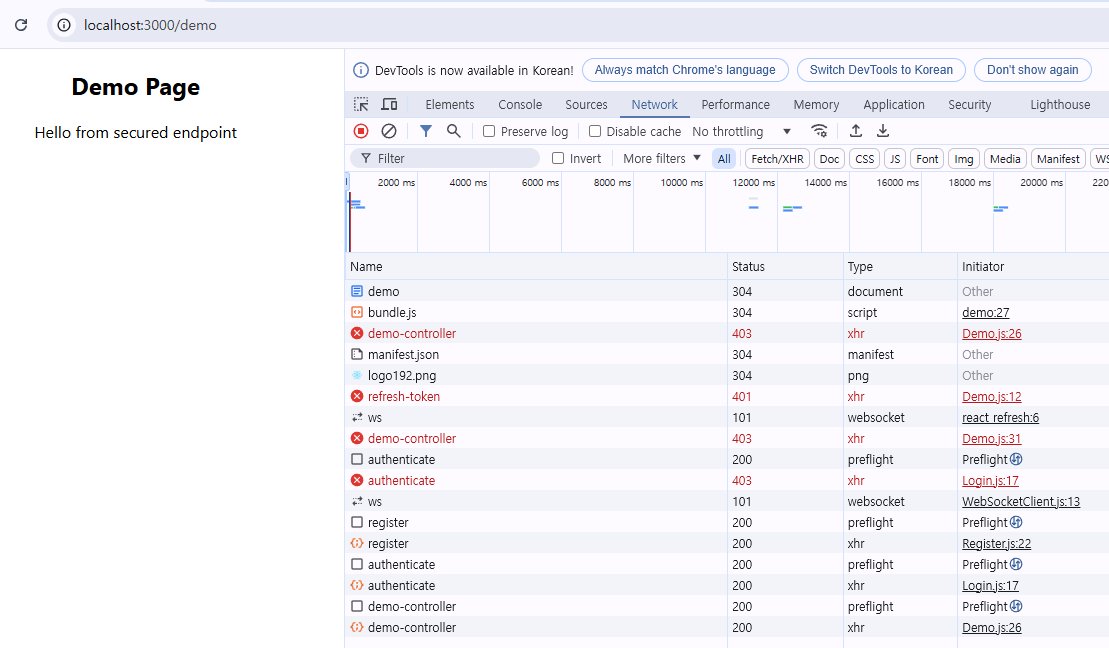Open network search magnifier icon
Screen dimensions: 1109x648
click(453, 131)
